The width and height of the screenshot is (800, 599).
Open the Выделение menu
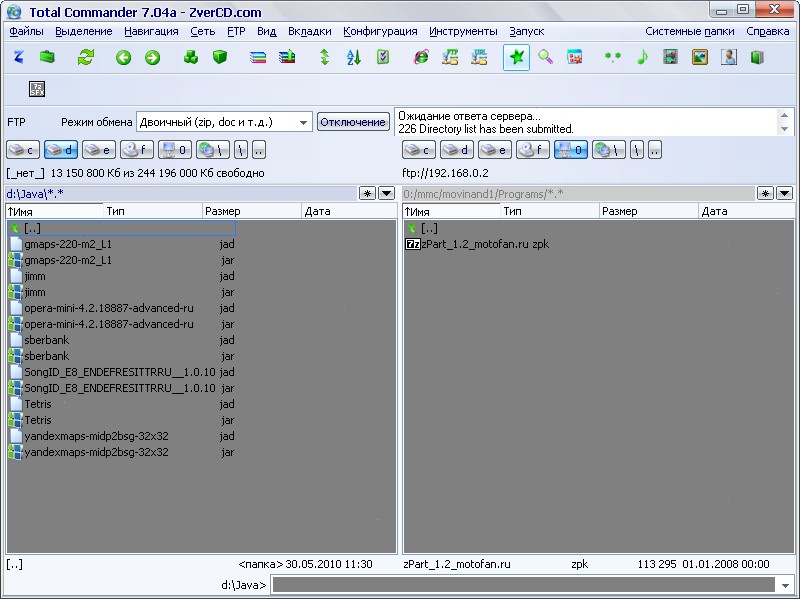coord(84,31)
